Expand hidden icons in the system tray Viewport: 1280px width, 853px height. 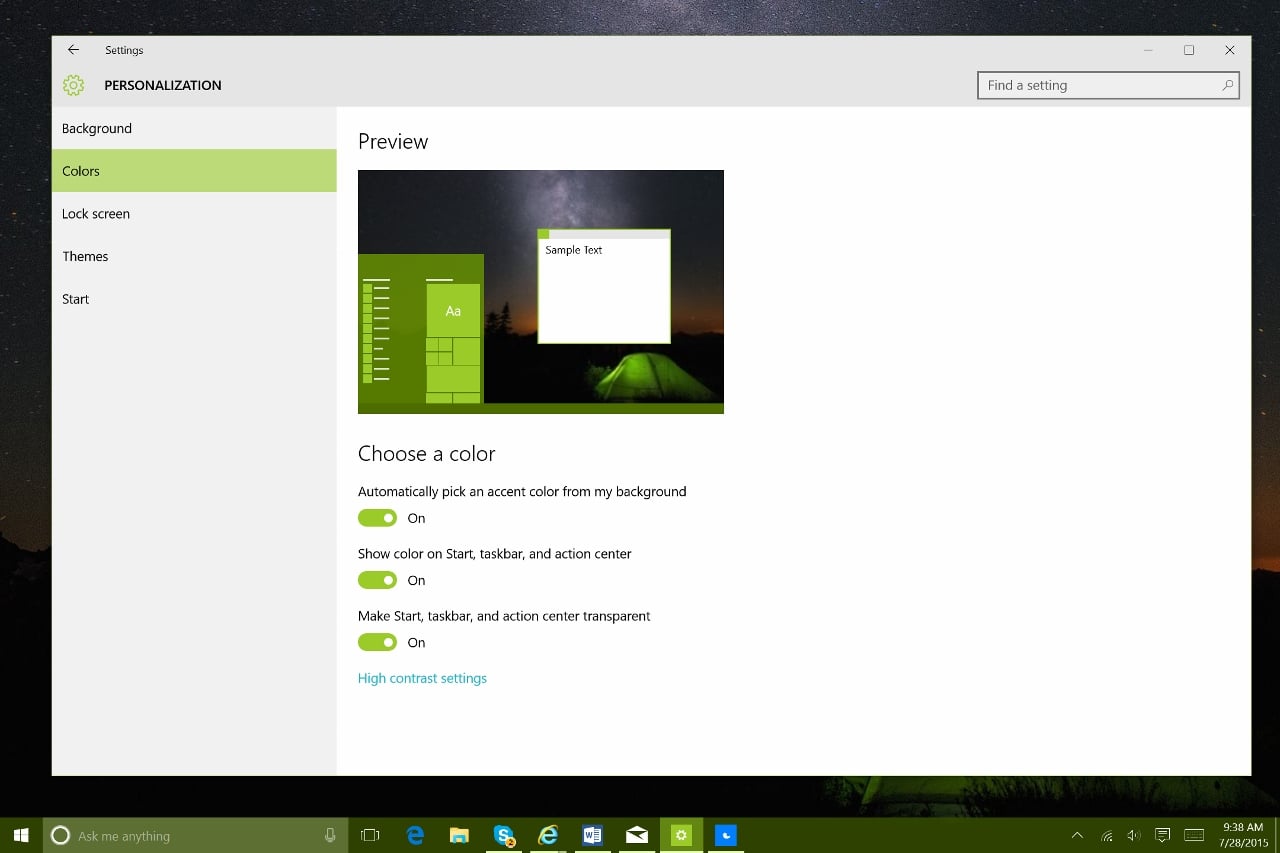pos(1077,834)
